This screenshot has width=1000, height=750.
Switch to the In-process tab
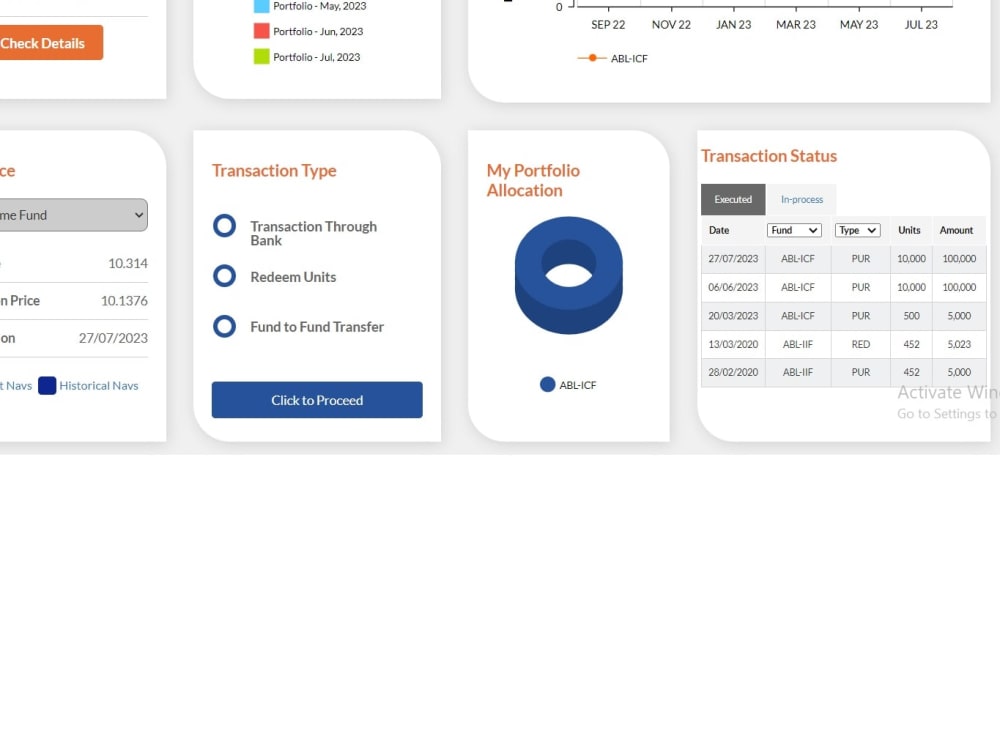(801, 199)
